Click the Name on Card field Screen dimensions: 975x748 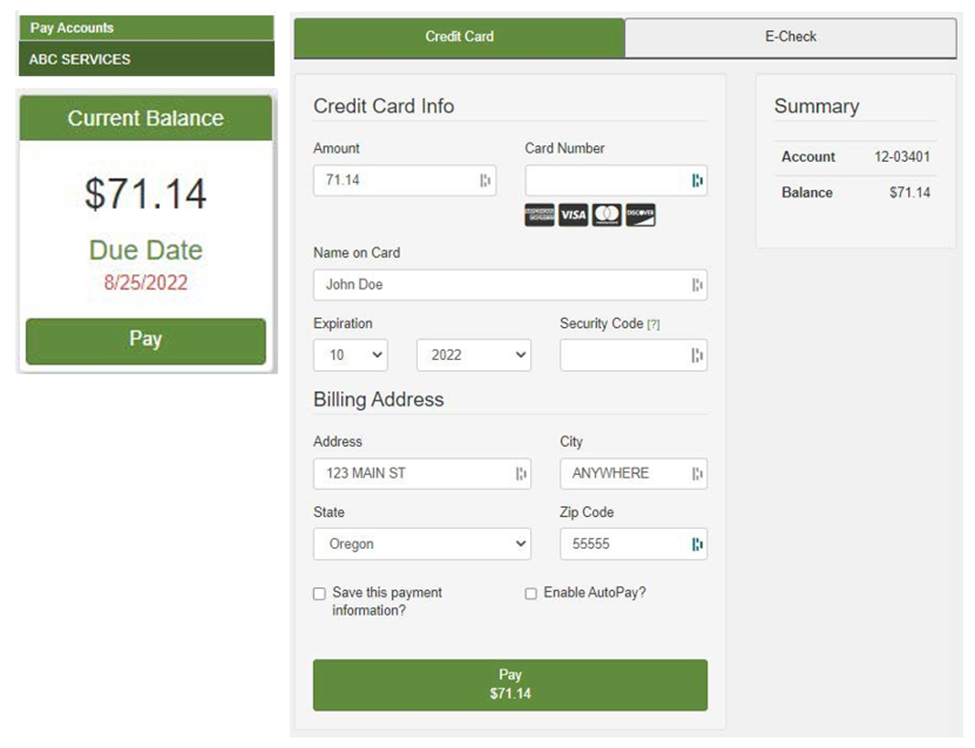[500, 285]
